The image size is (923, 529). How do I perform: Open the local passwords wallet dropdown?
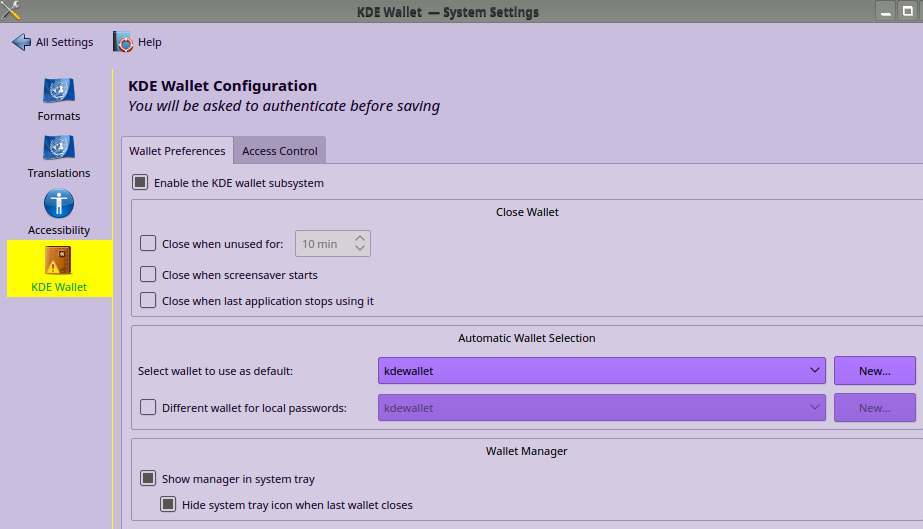click(601, 408)
